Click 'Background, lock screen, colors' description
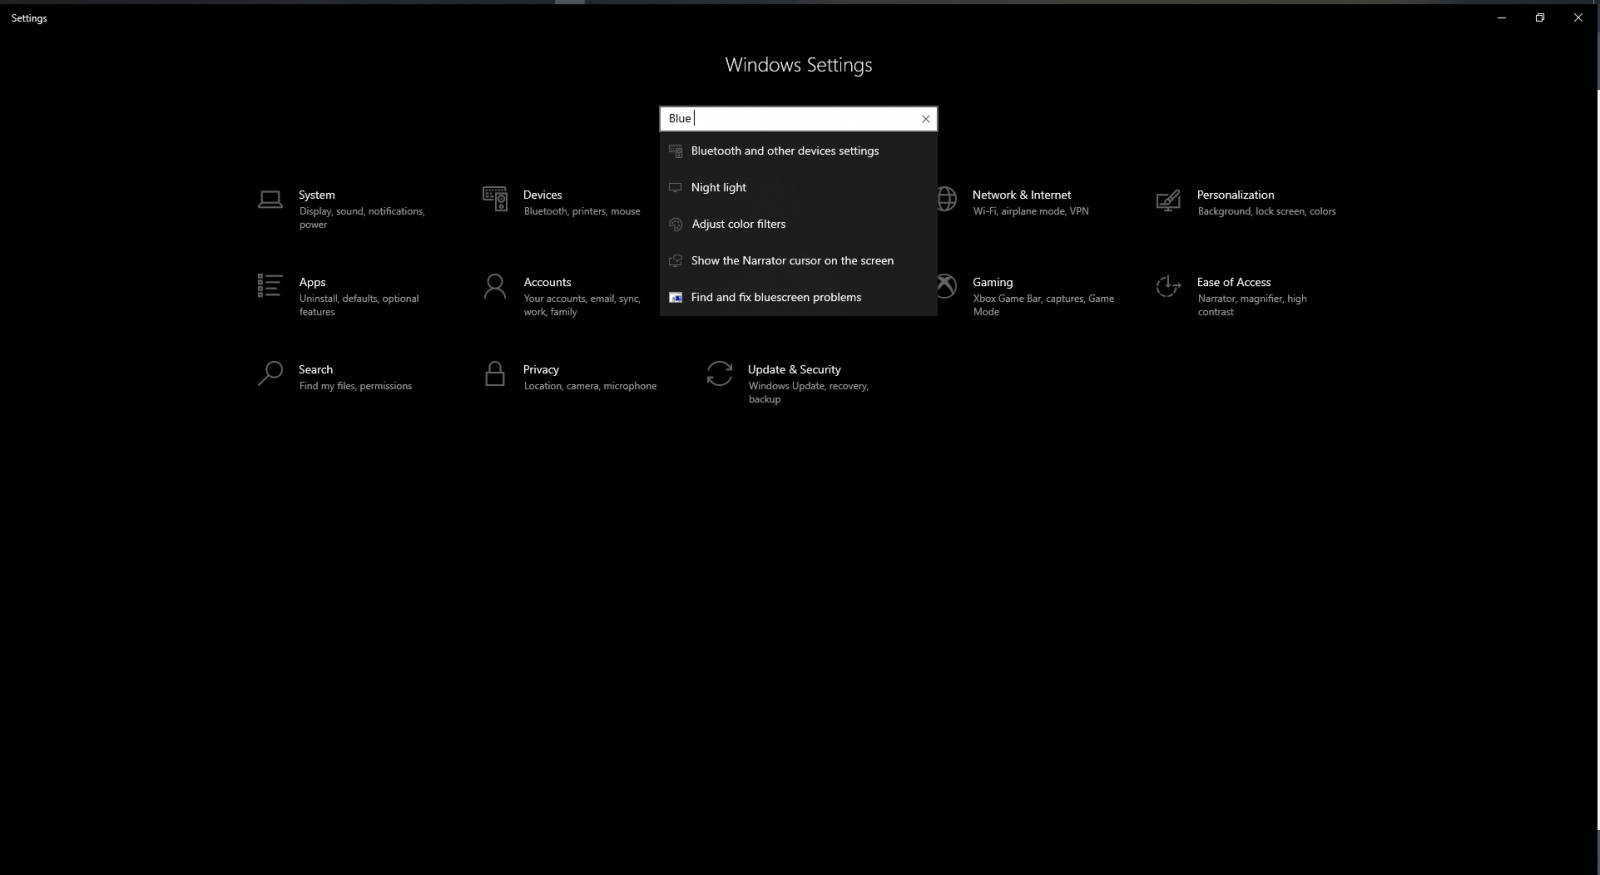1600x875 pixels. 1267,211
